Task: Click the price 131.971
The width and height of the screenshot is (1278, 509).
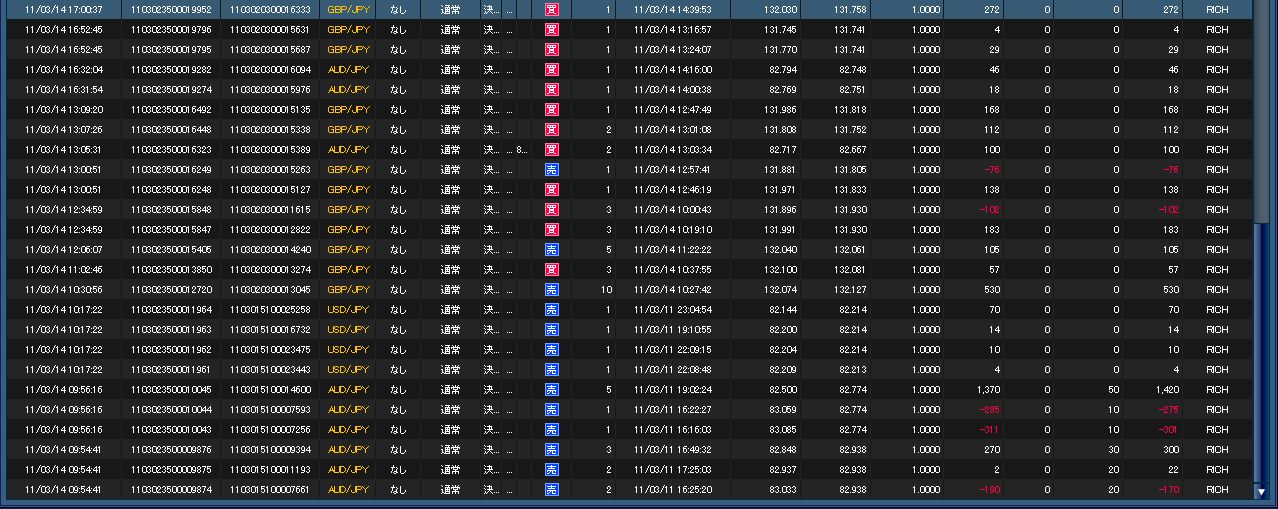Action: (780, 190)
